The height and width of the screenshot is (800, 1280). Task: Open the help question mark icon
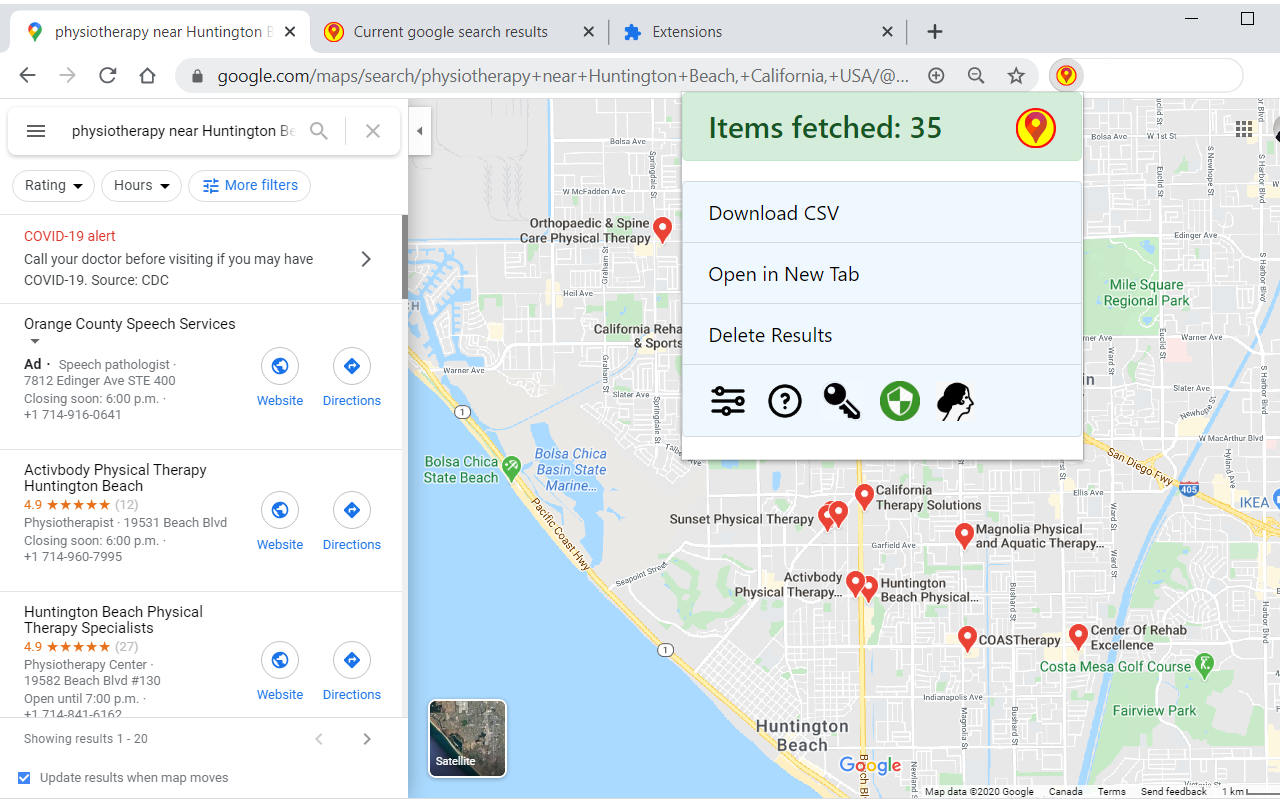click(785, 401)
